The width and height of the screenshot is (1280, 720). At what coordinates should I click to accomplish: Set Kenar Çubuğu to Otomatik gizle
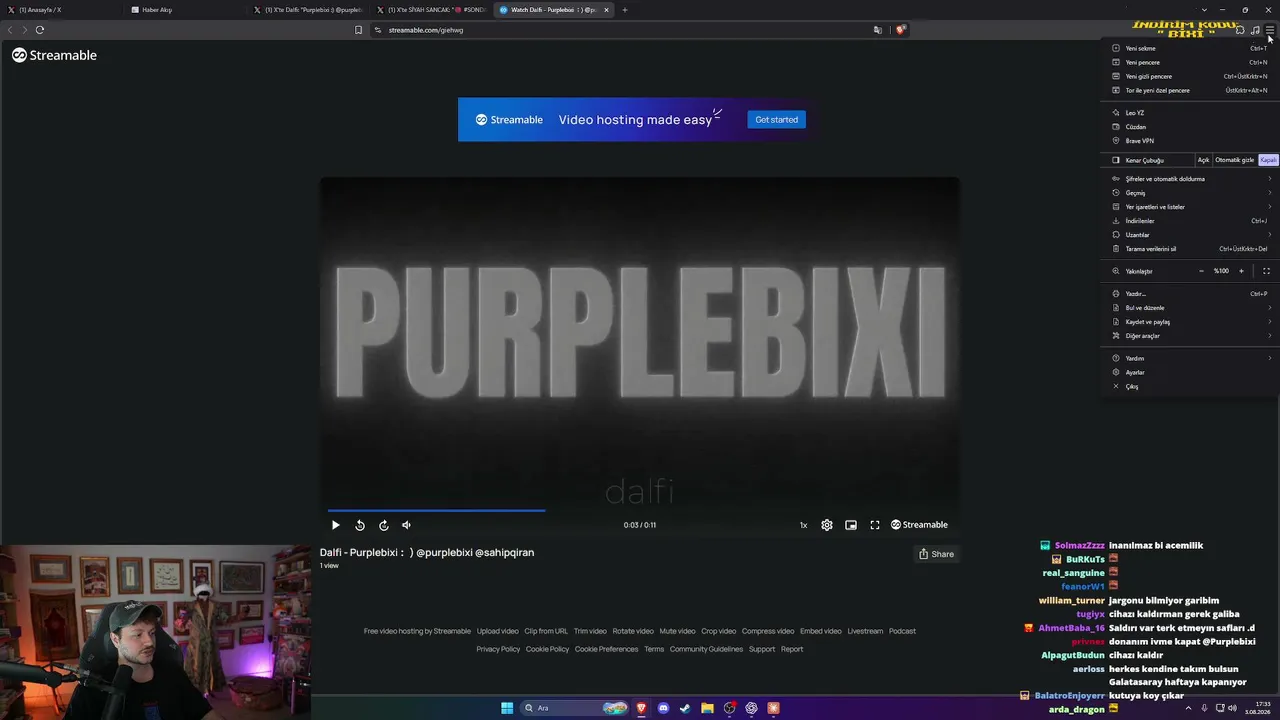1235,160
